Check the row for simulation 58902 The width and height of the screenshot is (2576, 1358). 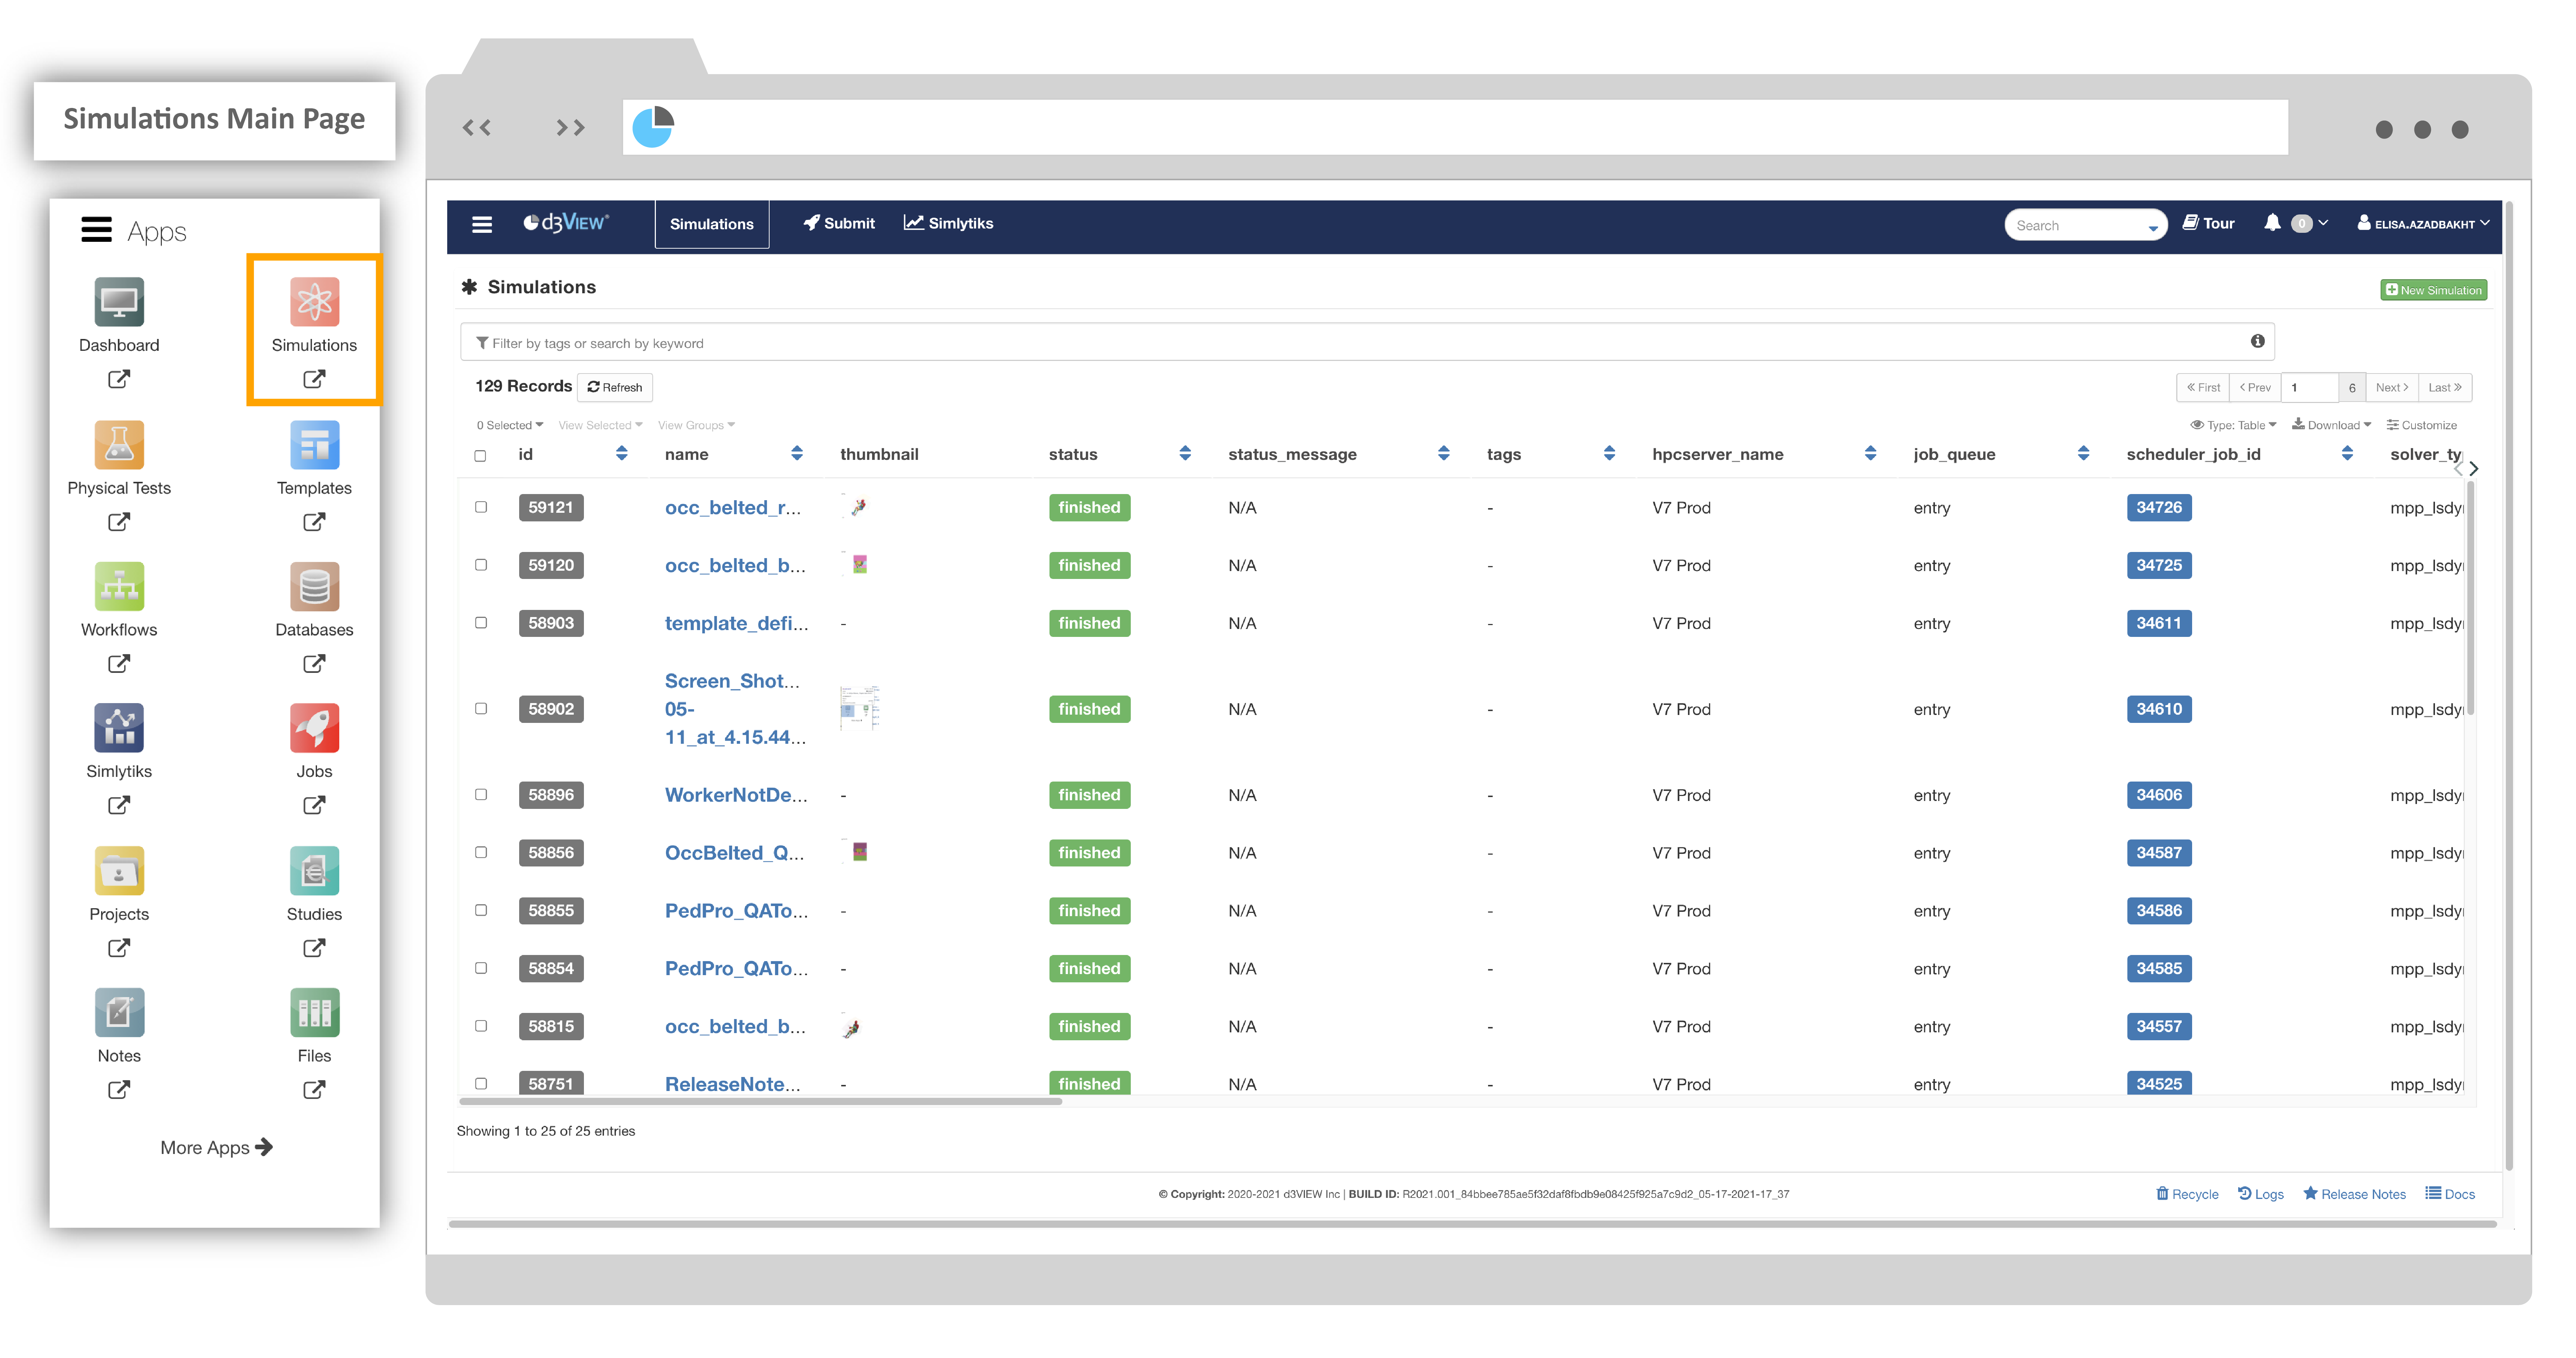[x=481, y=709]
